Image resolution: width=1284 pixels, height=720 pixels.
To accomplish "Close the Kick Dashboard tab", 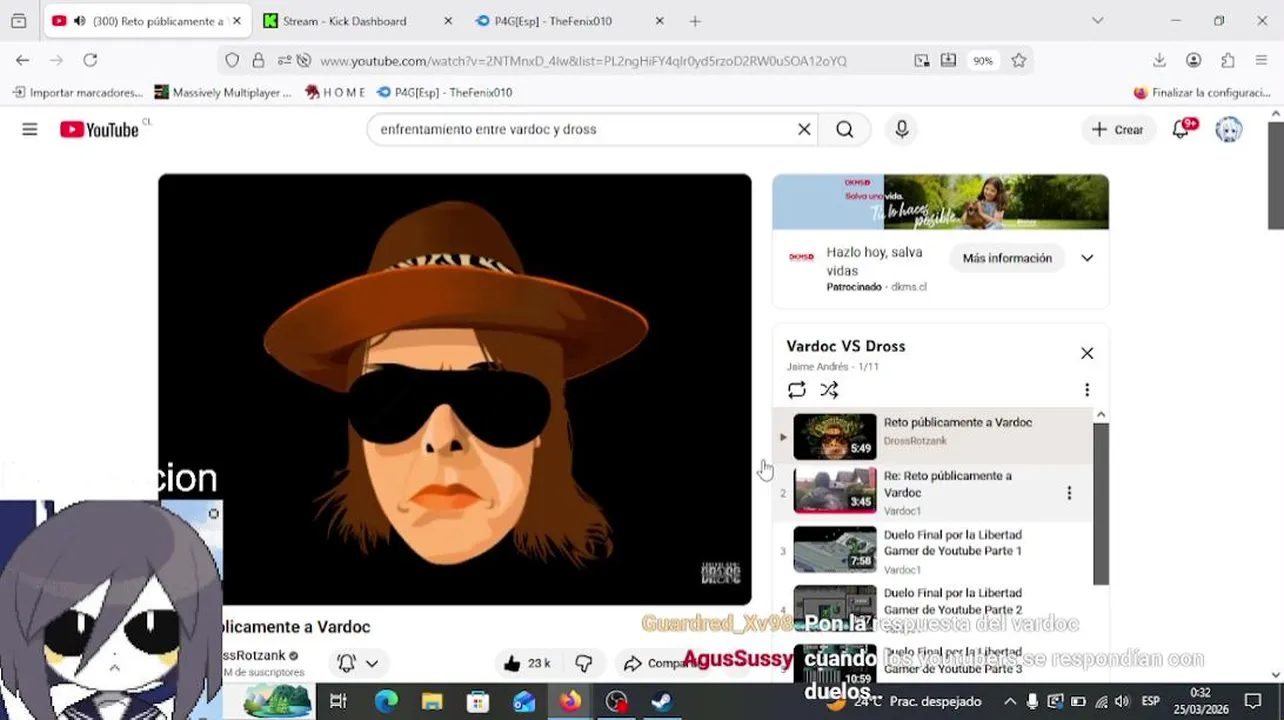I will tap(447, 21).
